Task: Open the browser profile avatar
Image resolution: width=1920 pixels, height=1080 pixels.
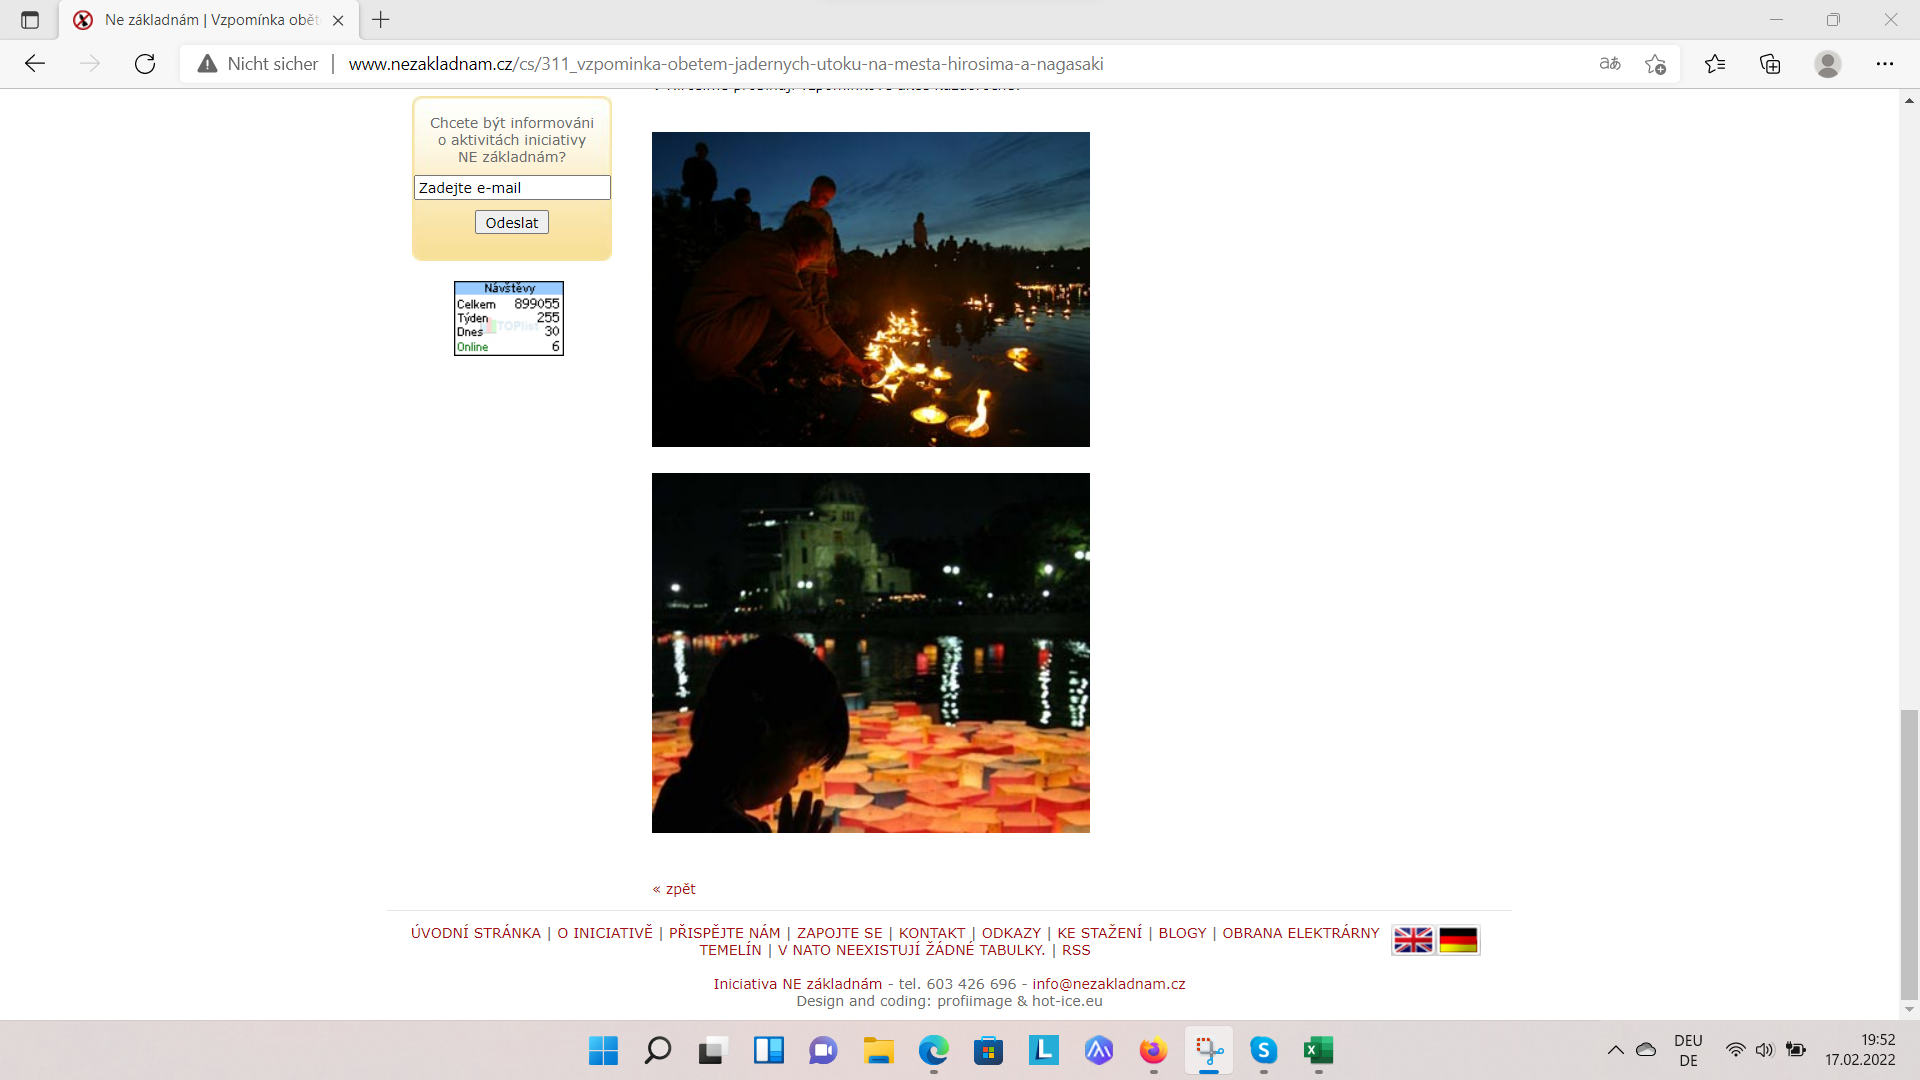Action: (1828, 64)
